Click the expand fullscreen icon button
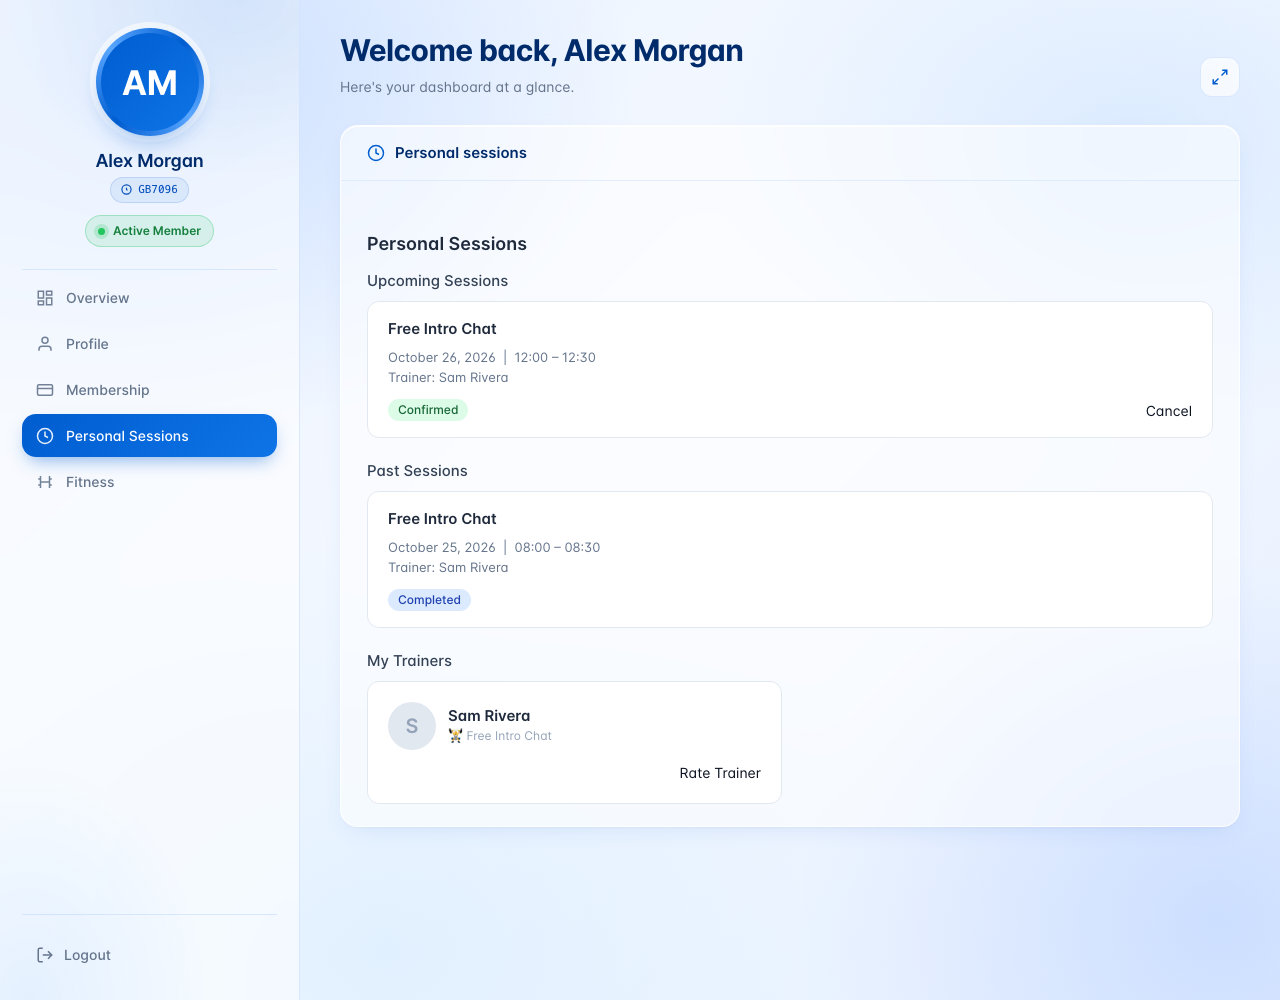 1220,77
